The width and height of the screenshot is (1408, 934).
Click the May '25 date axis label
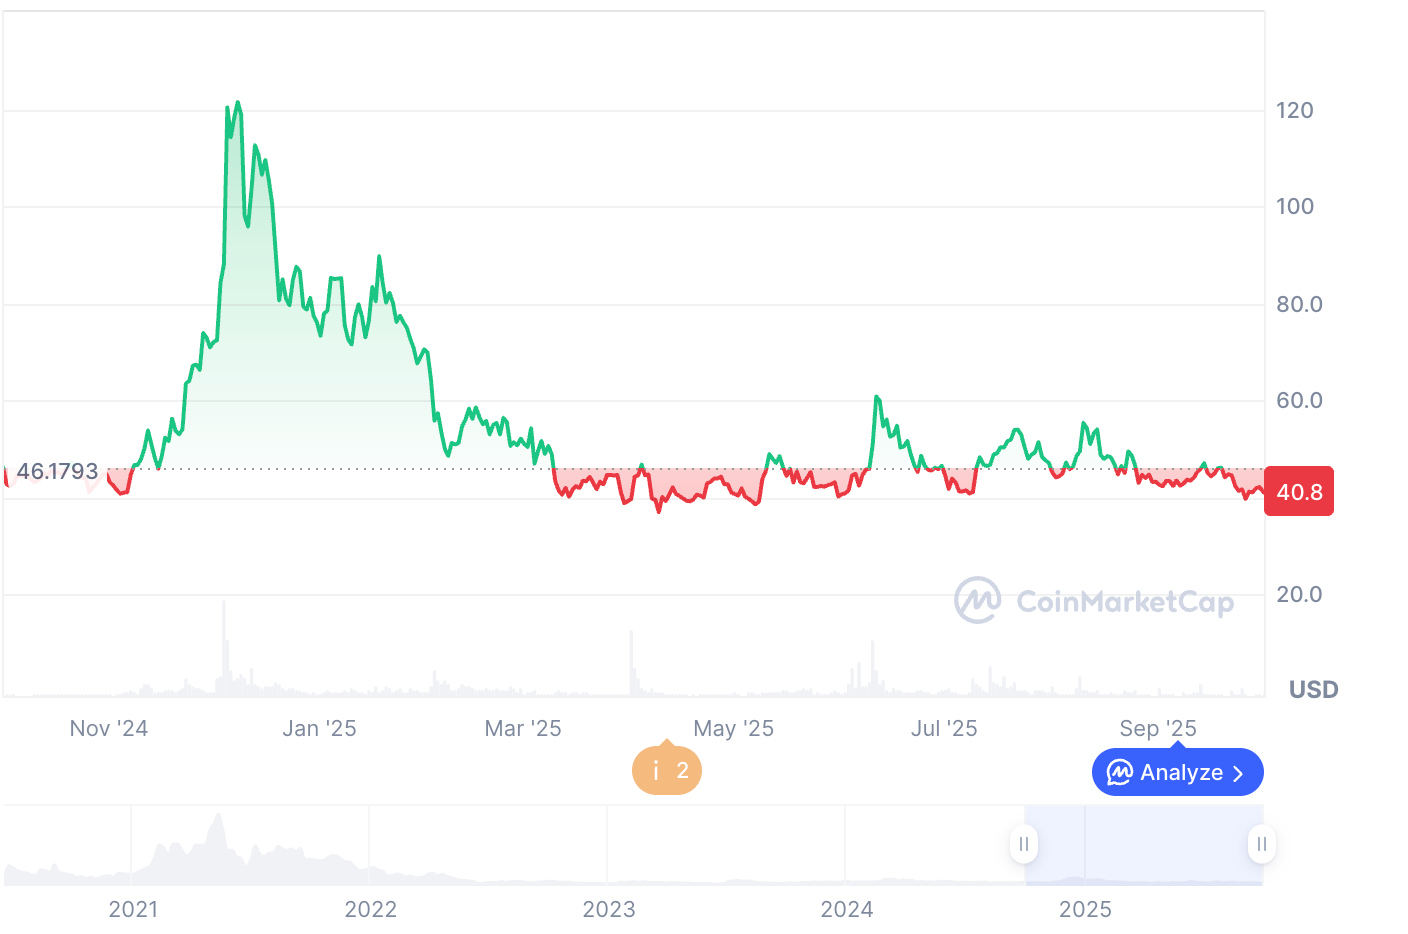(733, 728)
